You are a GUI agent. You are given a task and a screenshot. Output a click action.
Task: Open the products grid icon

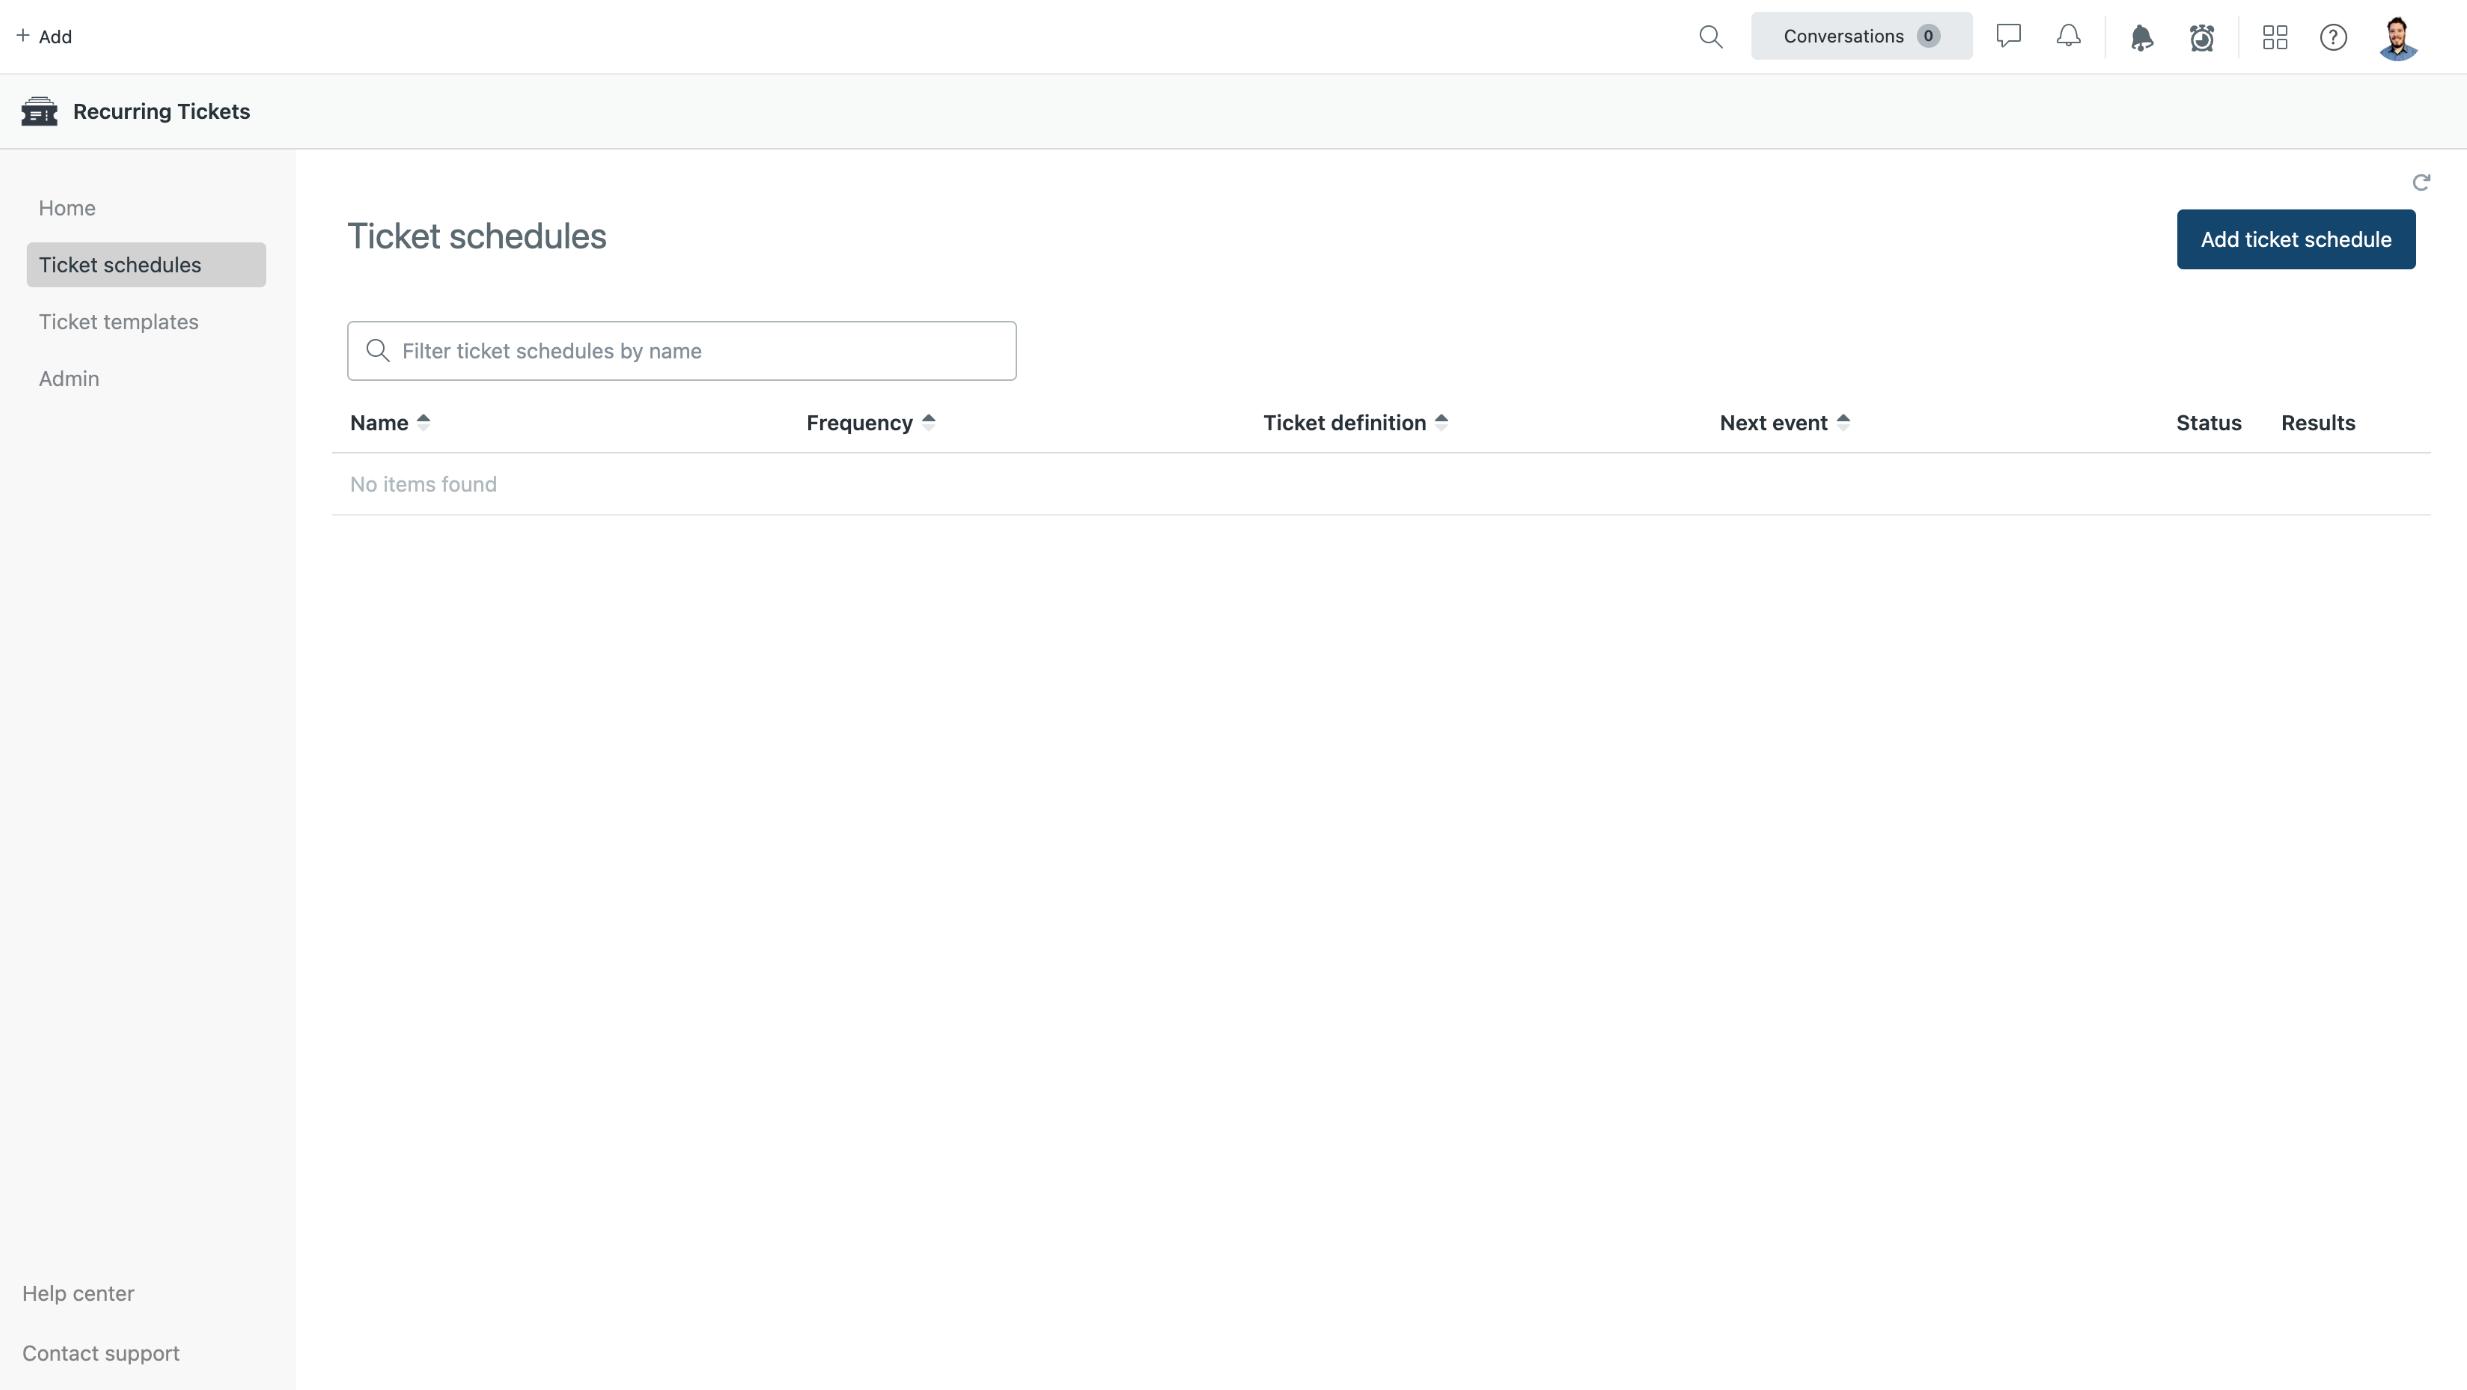(x=2275, y=37)
